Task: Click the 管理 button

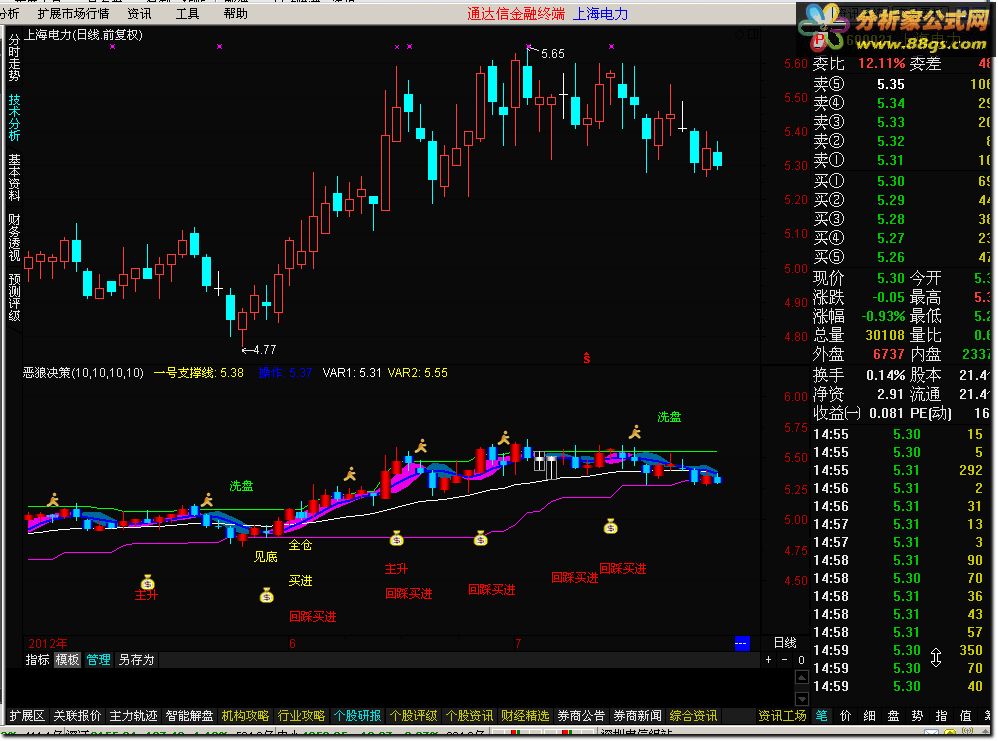Action: click(98, 660)
